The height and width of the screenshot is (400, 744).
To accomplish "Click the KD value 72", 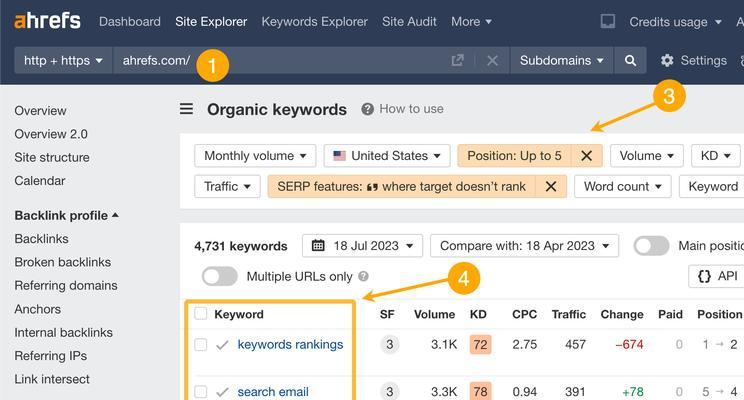I will tap(480, 344).
